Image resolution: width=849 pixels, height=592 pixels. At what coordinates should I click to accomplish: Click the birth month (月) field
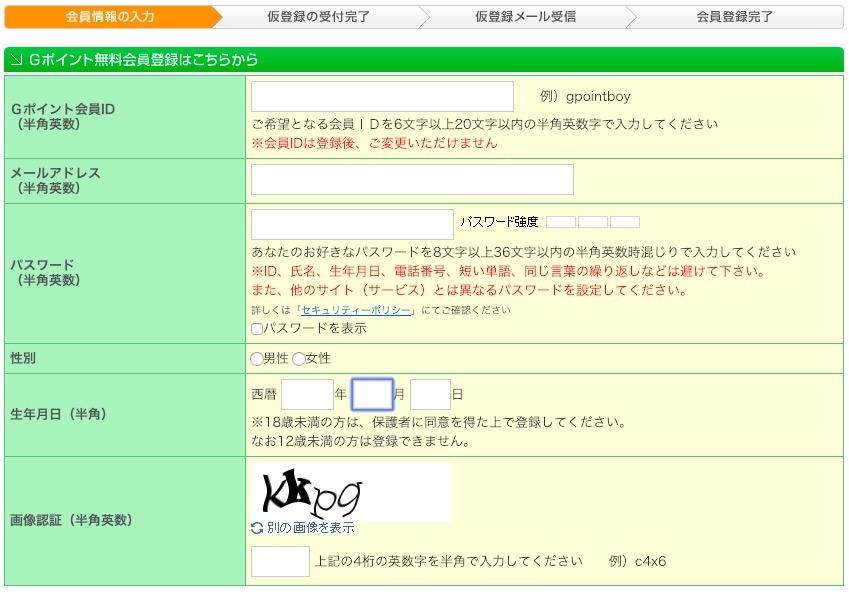coord(372,394)
